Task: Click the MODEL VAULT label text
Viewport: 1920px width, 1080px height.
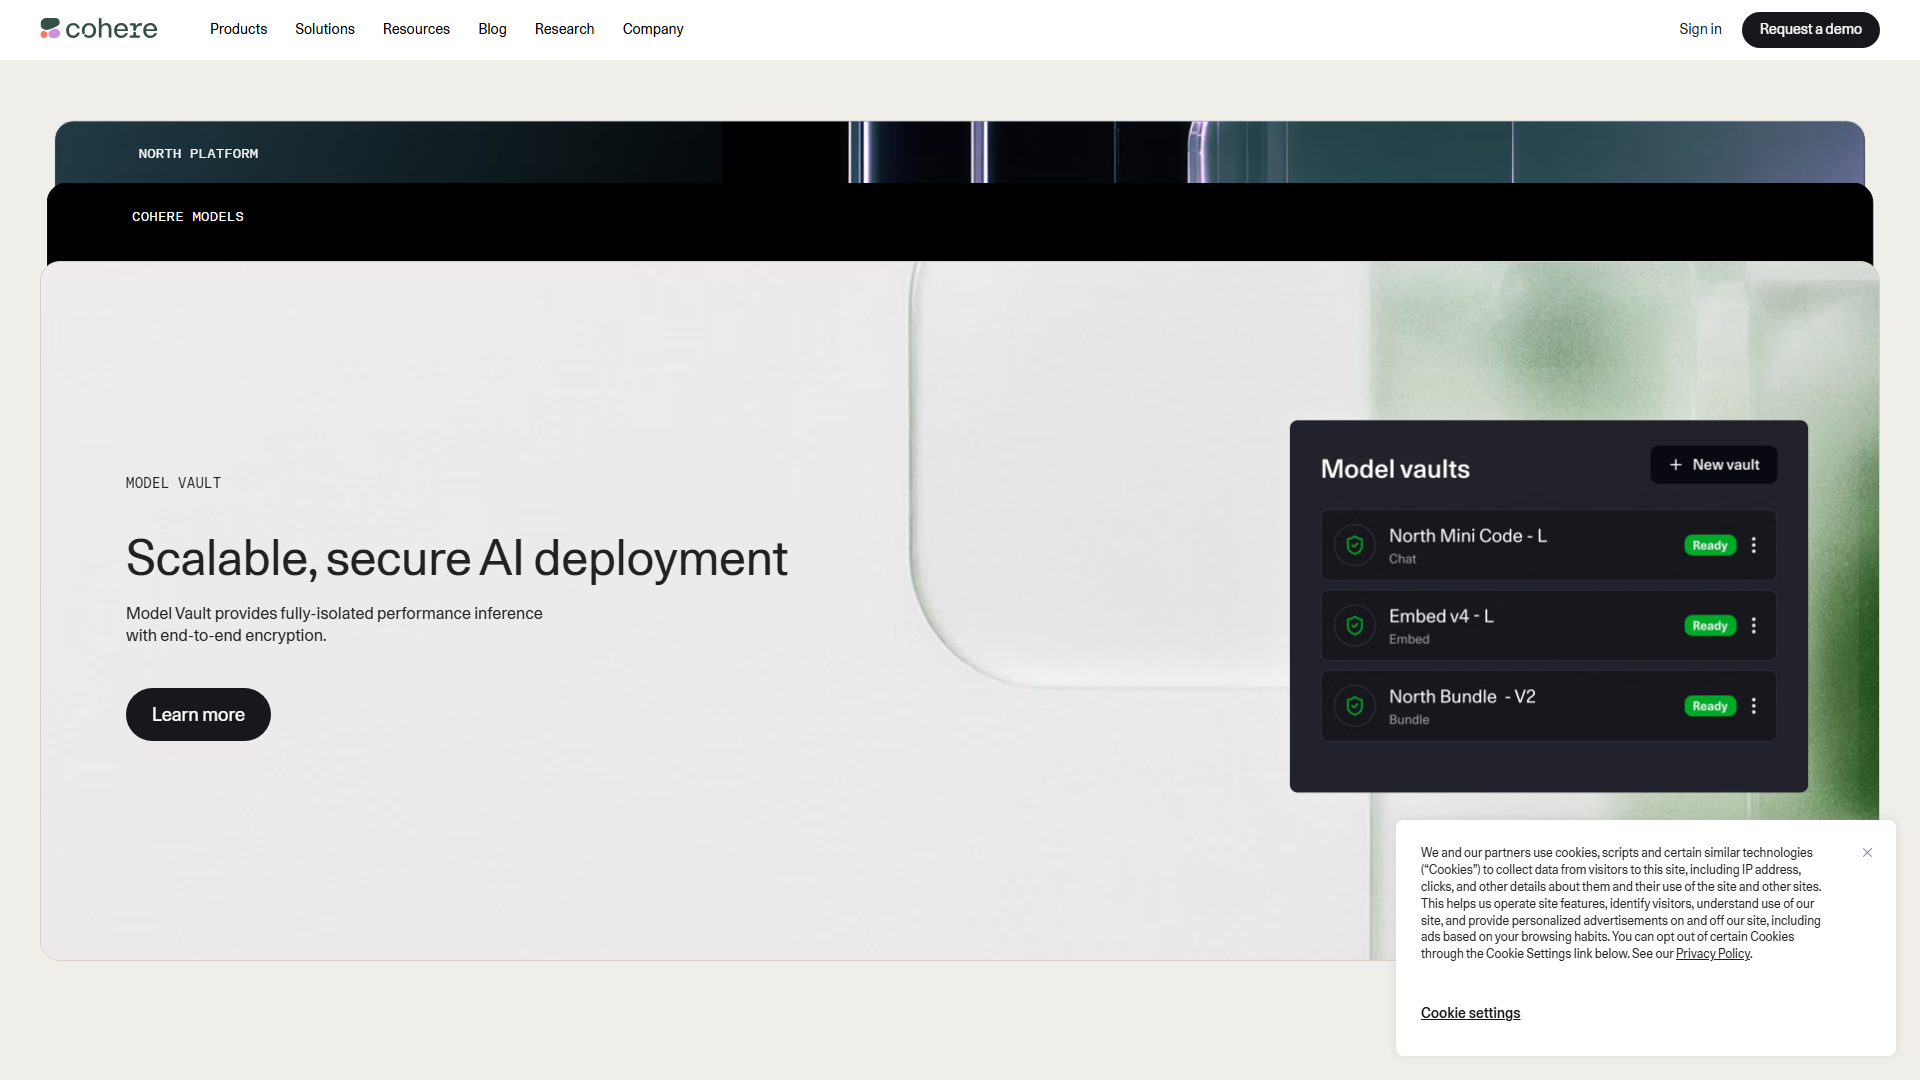Action: 174,483
